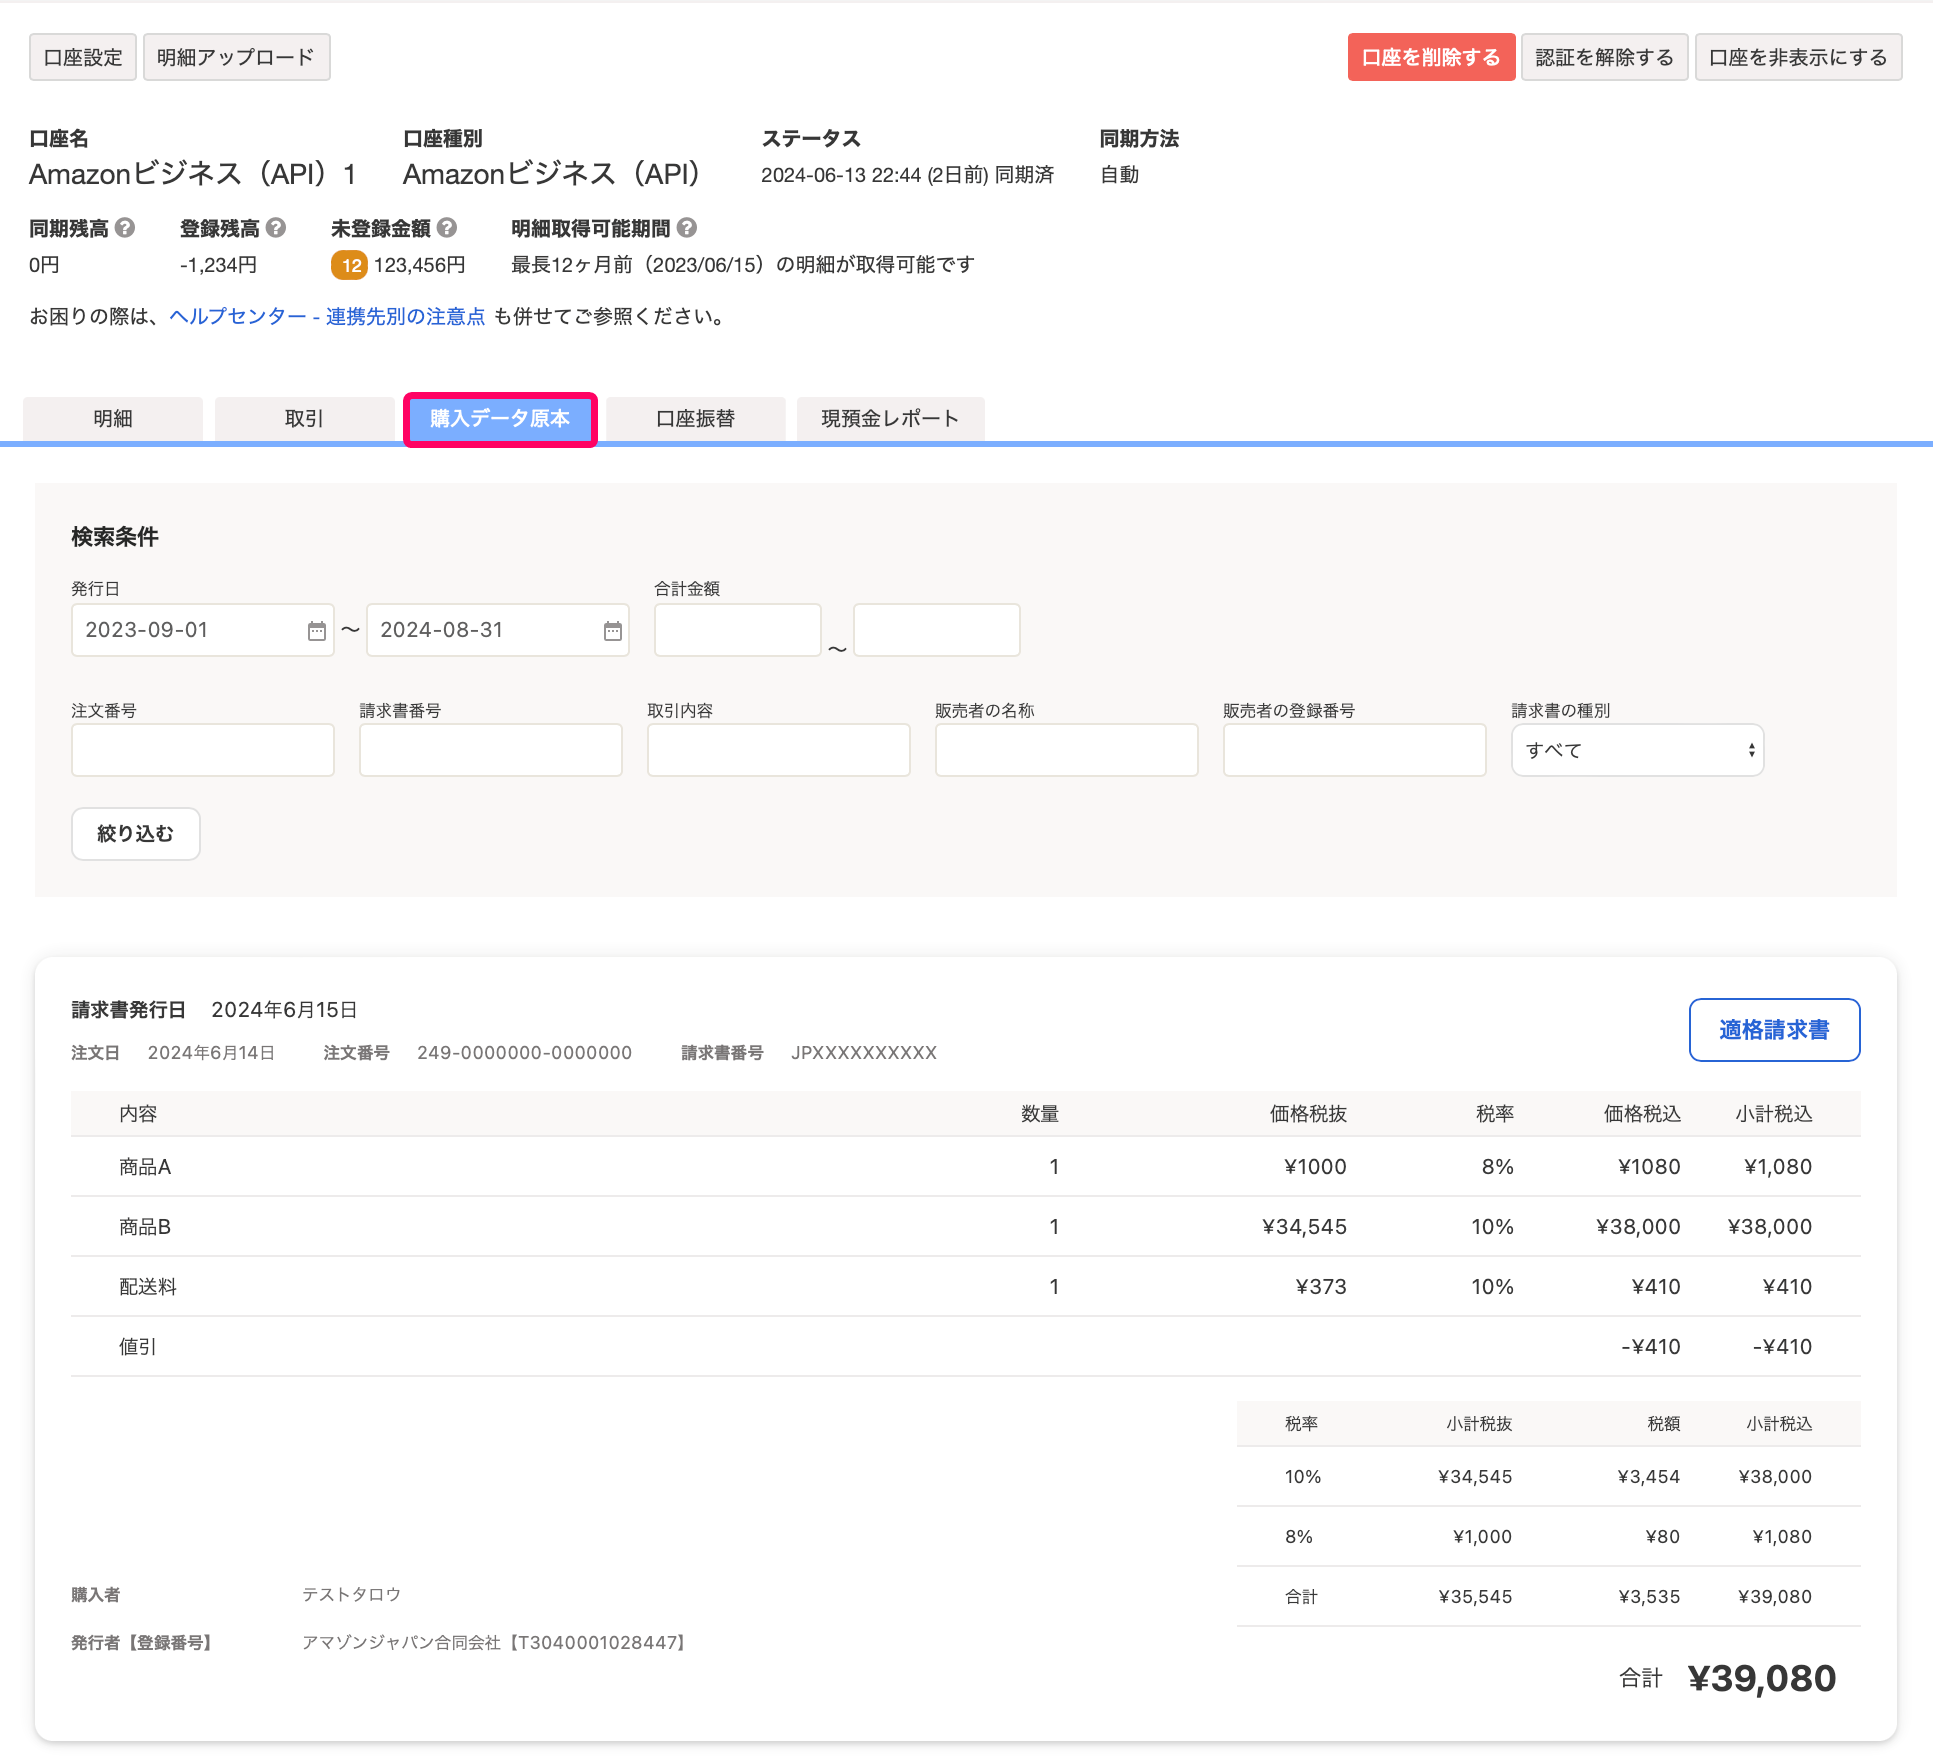Click the 口座を非表示にする button

[1798, 57]
